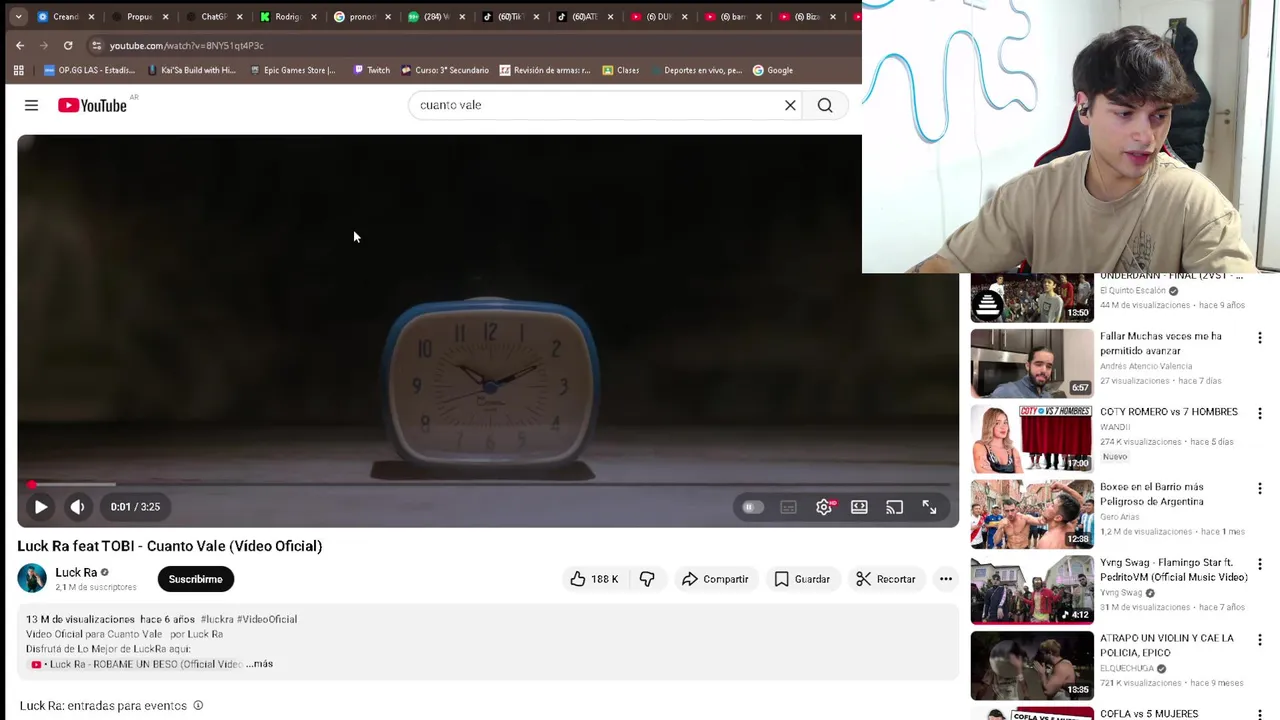Open the Google bookmark
The width and height of the screenshot is (1280, 720).
(773, 70)
